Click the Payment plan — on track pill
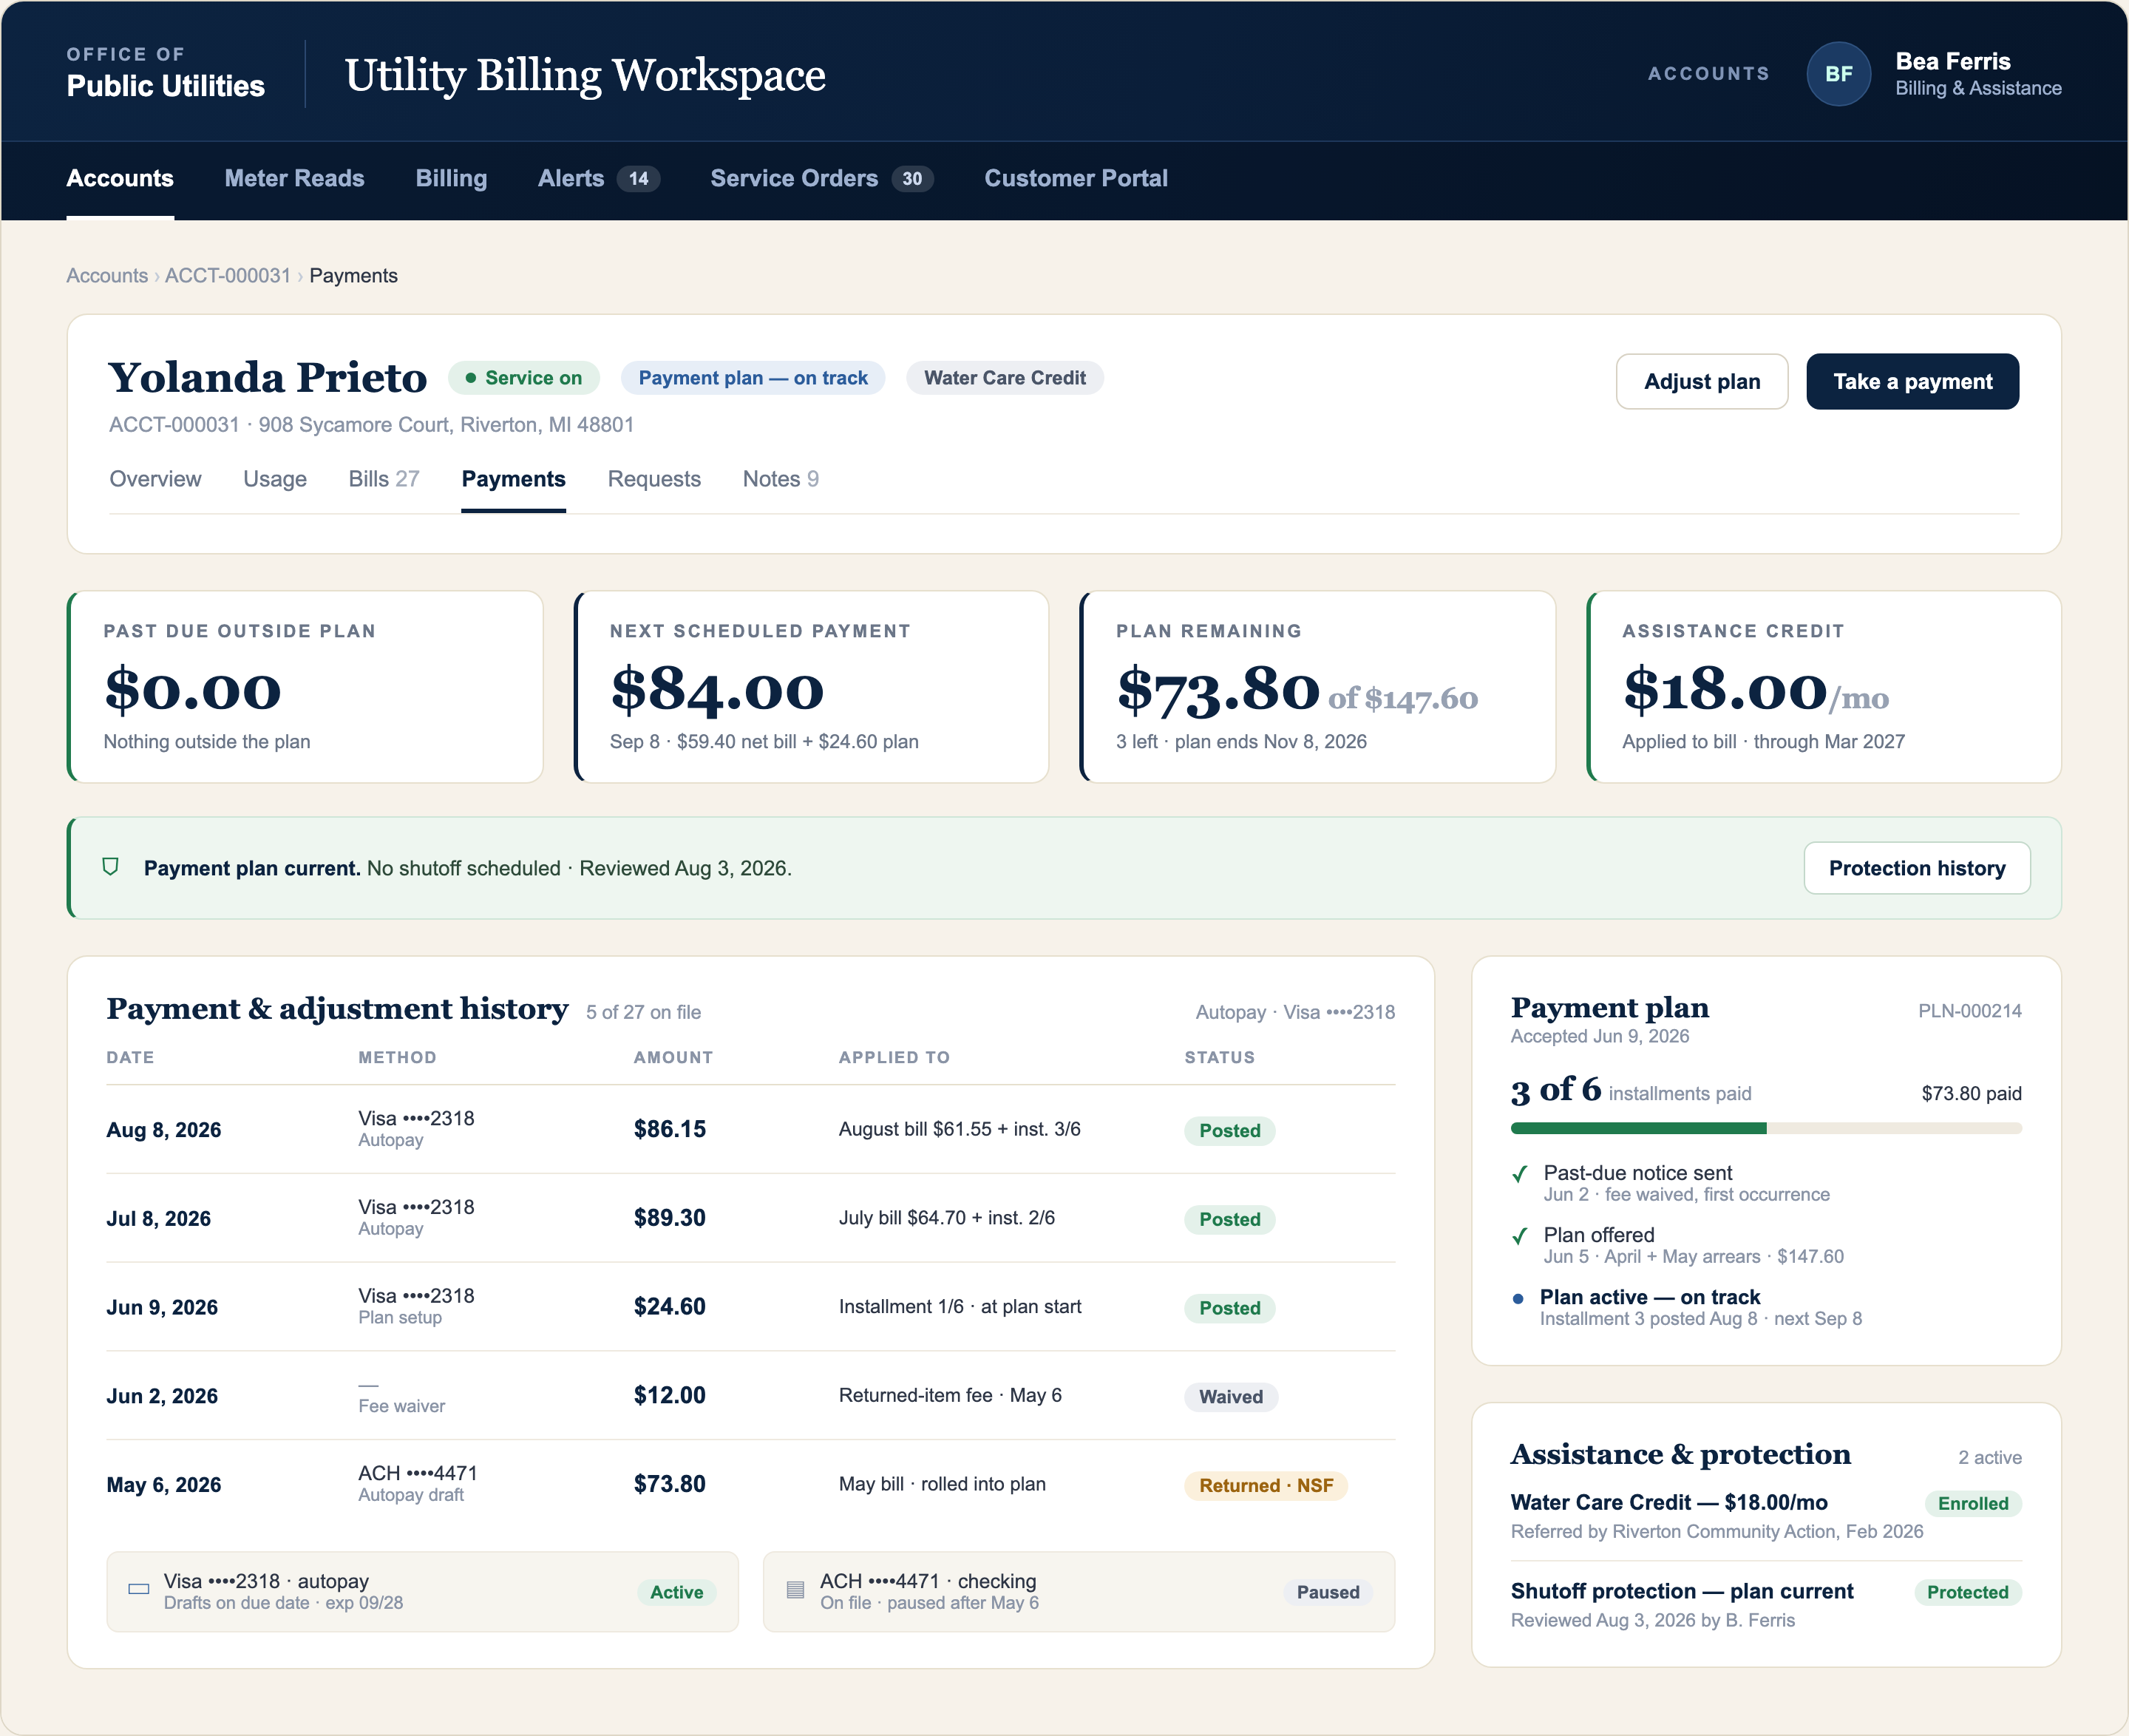 753,378
